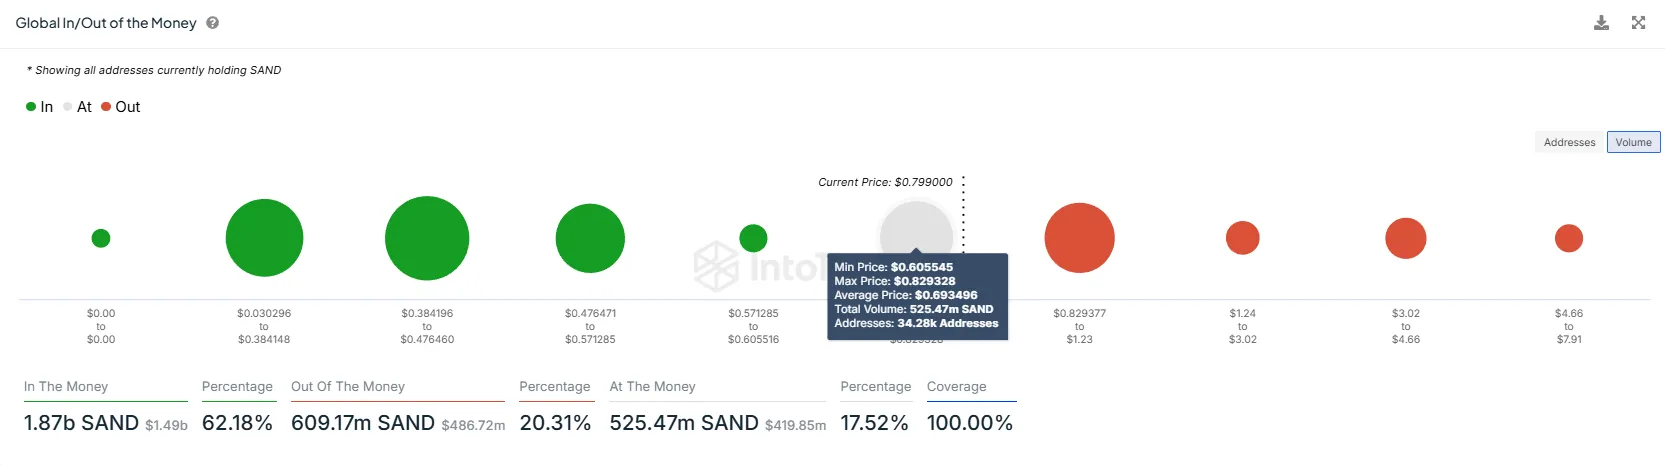Expand the chart to fullscreen

[x=1638, y=23]
